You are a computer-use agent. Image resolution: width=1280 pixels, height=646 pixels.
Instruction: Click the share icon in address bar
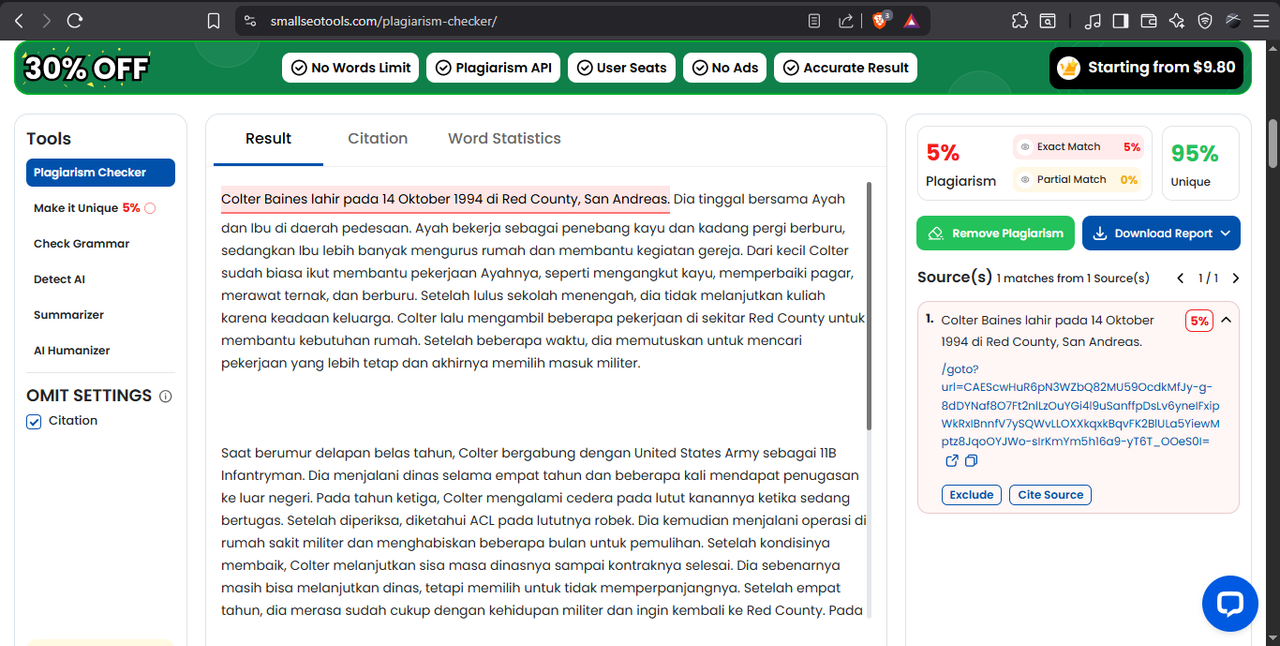click(x=846, y=20)
